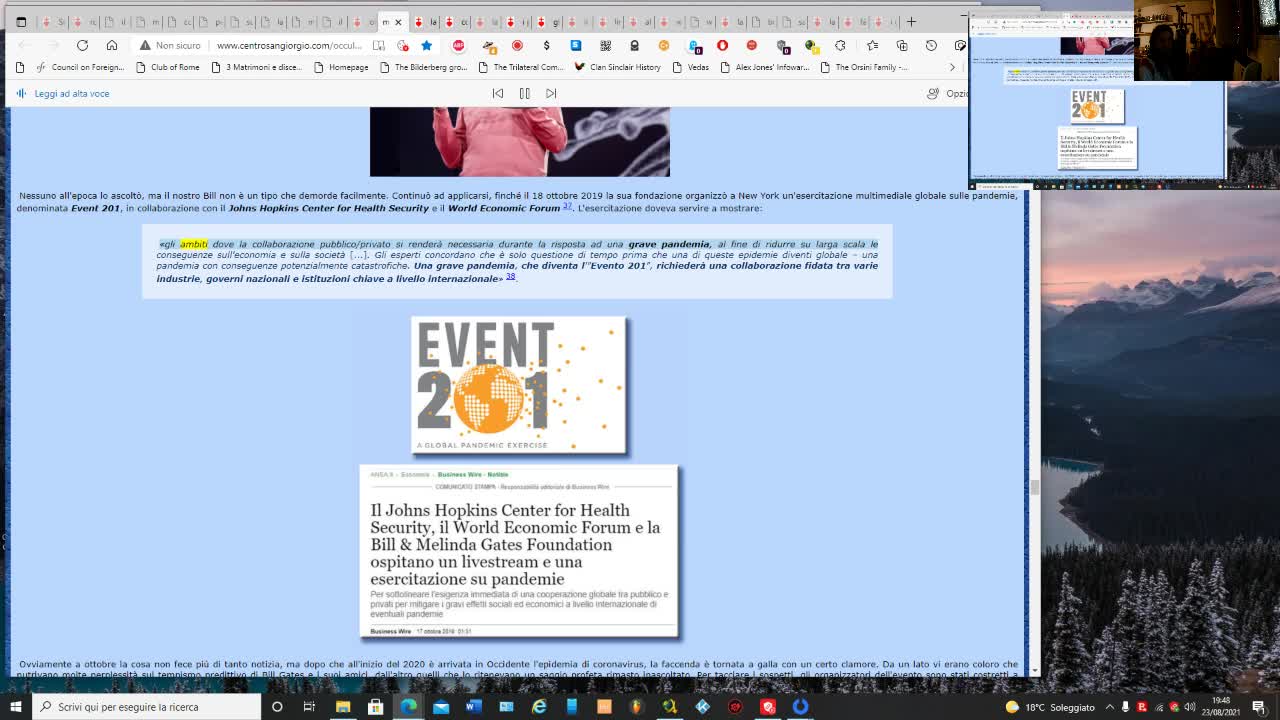Viewport: 1280px width, 720px height.
Task: Click the QR code extension icon
Action: pos(605,45)
